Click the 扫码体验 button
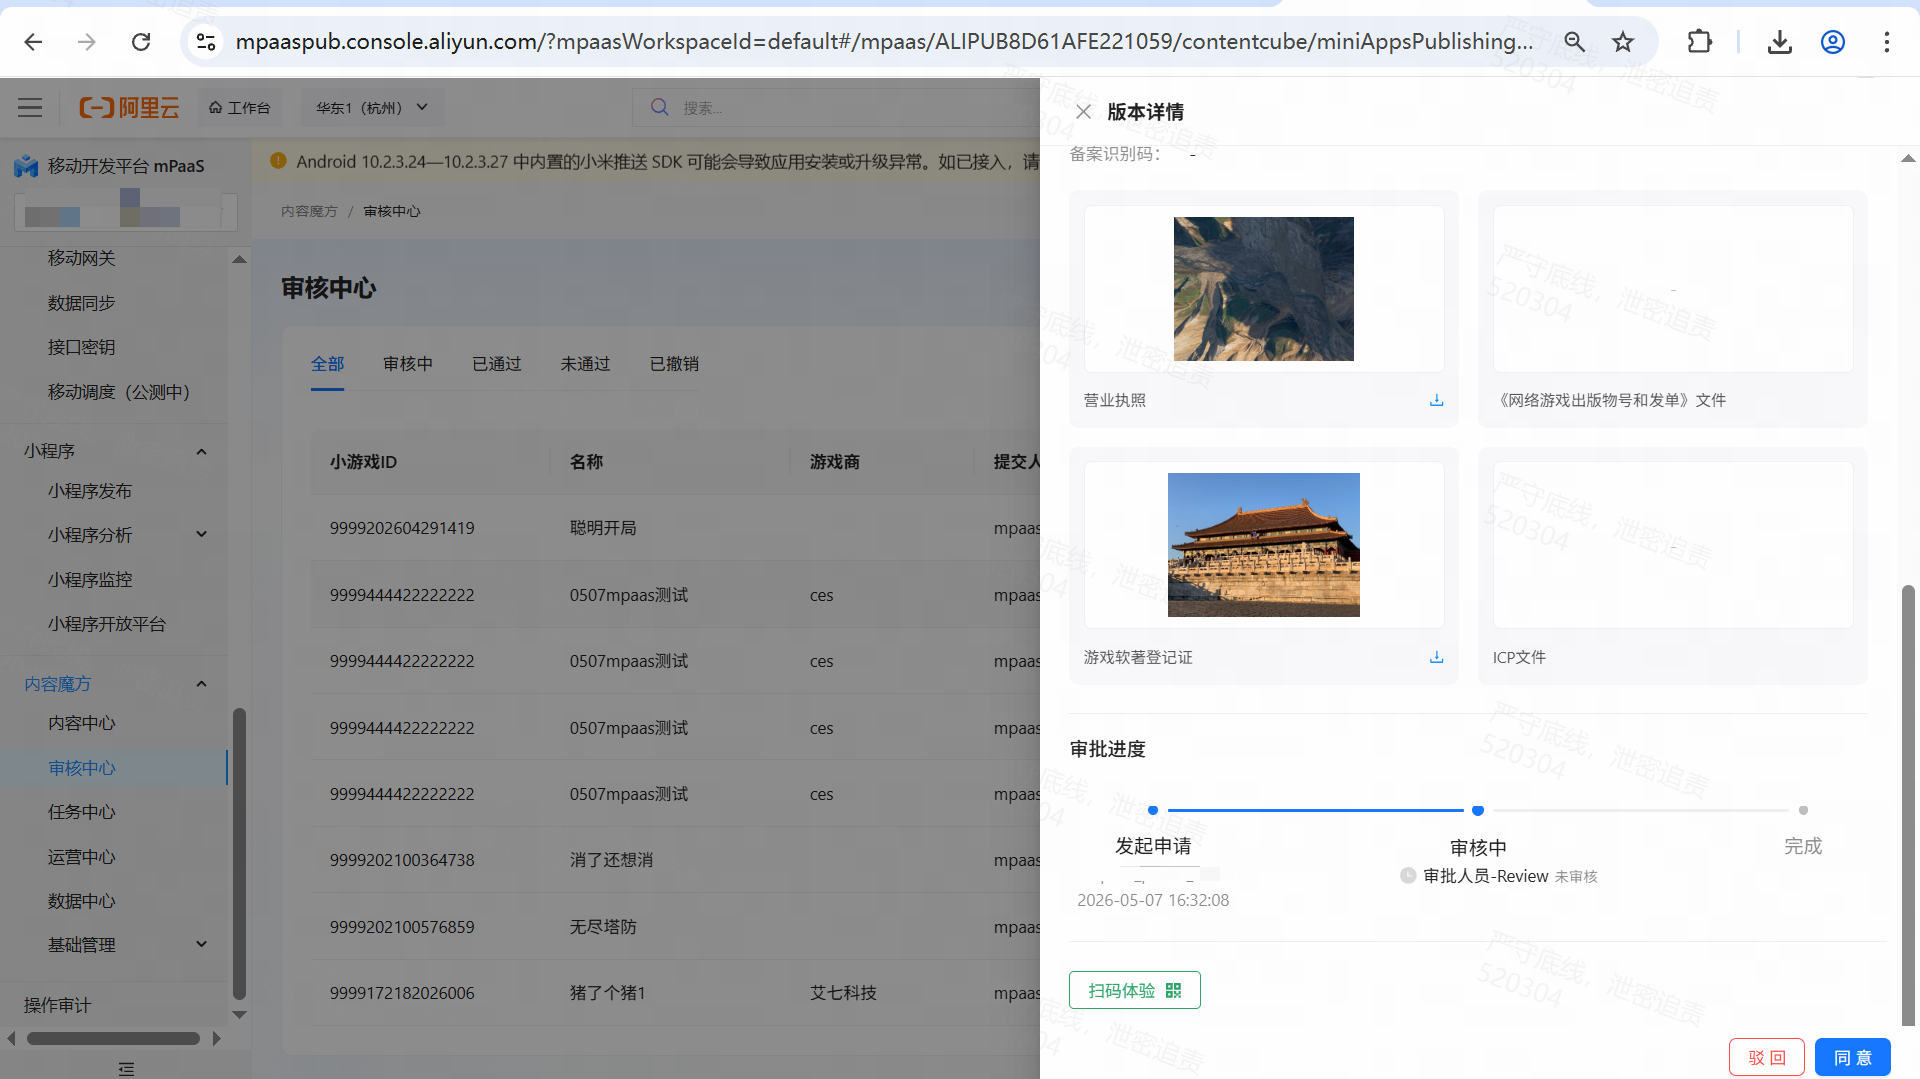Image resolution: width=1920 pixels, height=1079 pixels. click(1135, 990)
